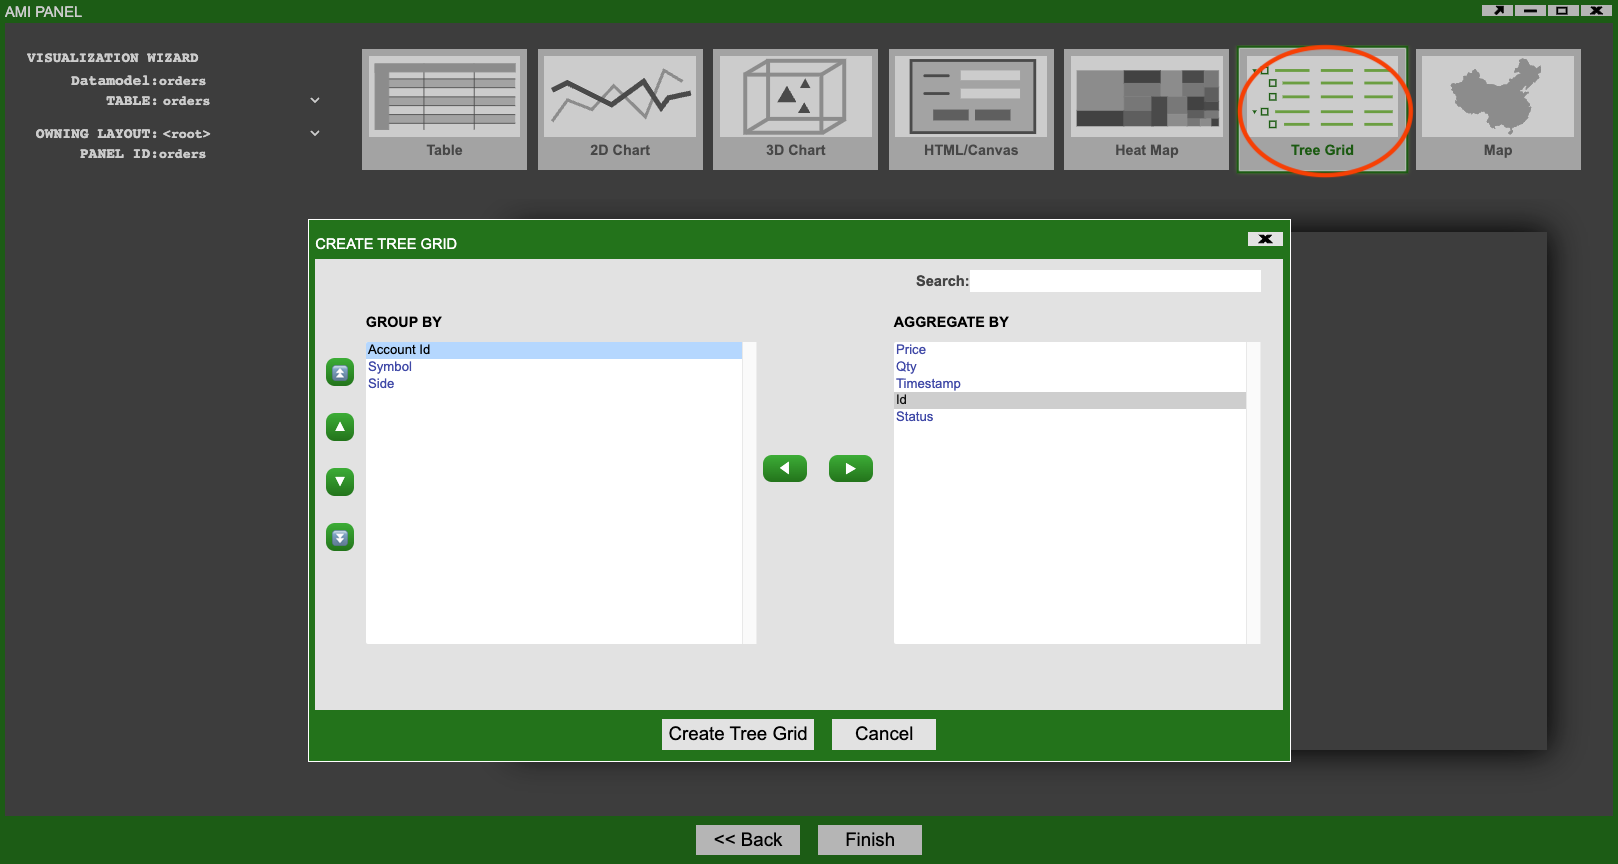
Task: Click the Group By list scrollbar
Action: pos(749,493)
